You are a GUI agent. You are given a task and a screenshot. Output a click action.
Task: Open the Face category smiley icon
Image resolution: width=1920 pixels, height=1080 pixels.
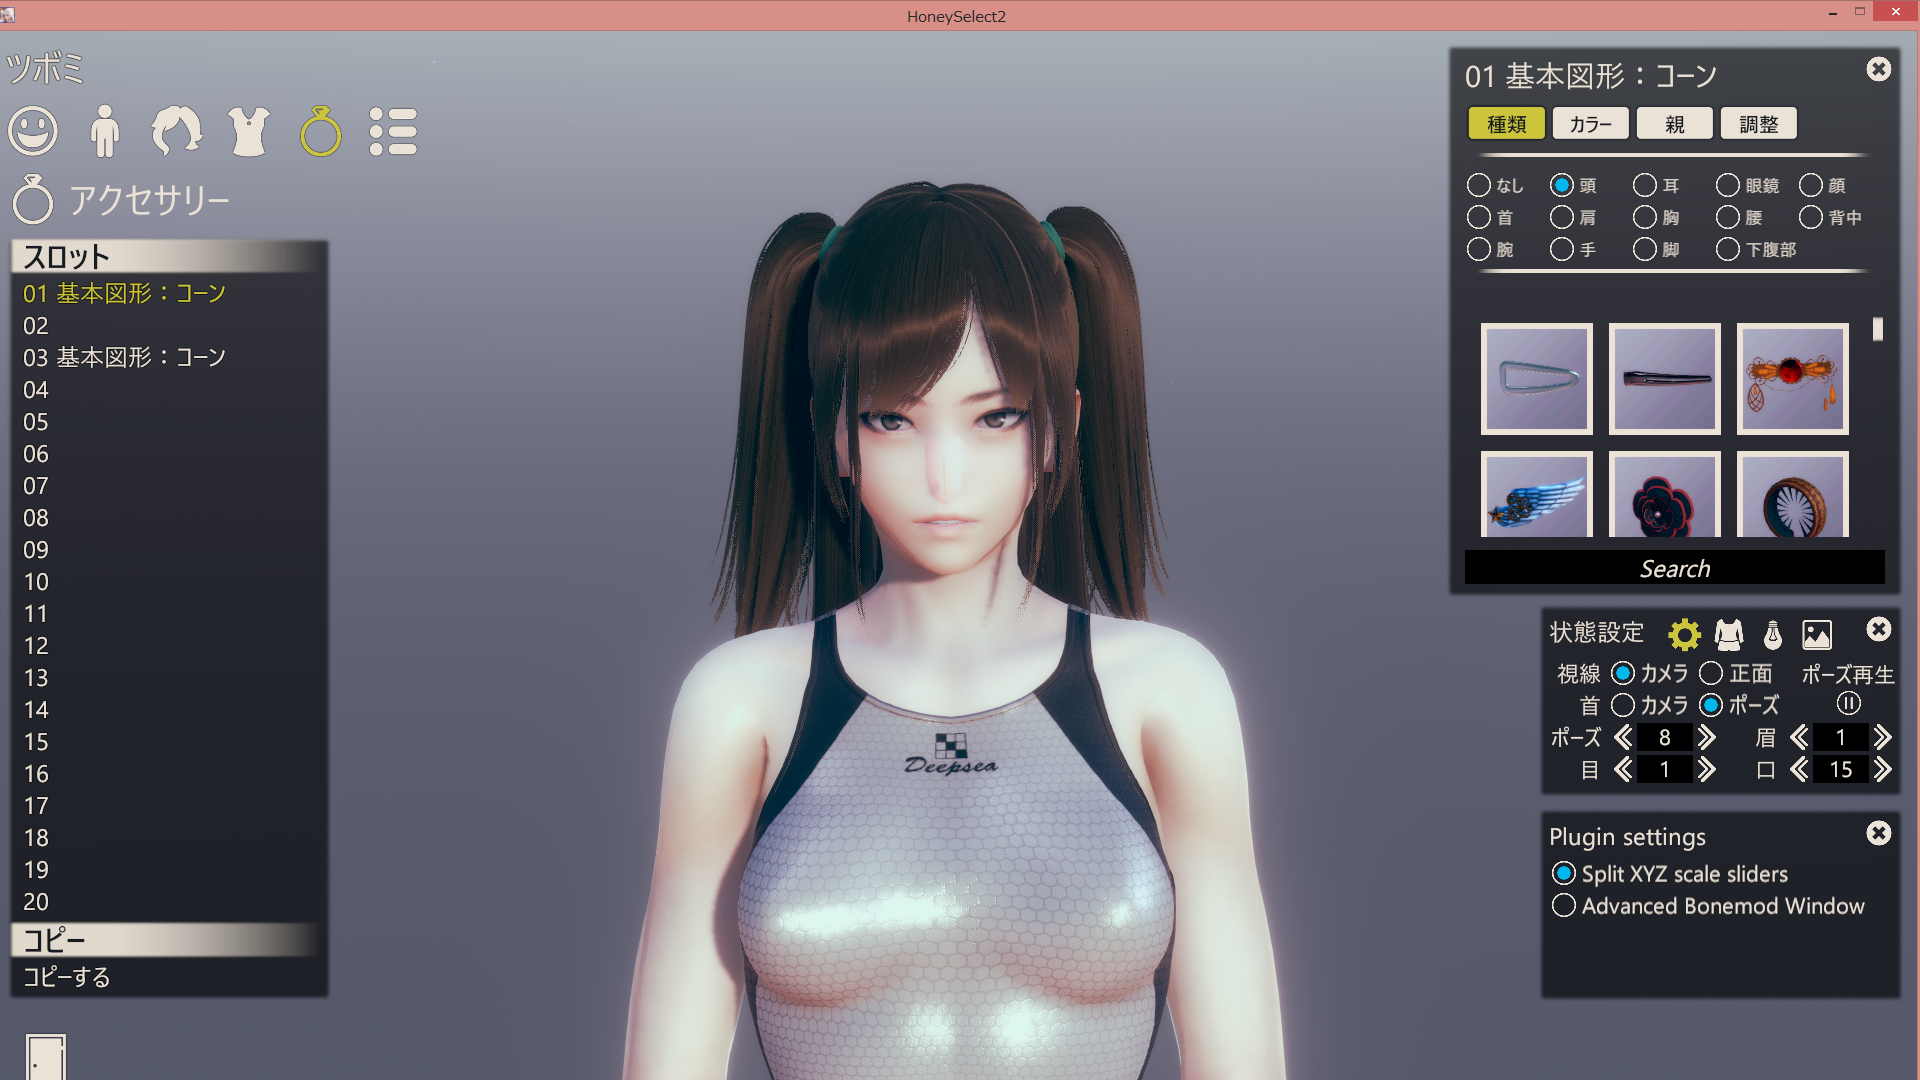click(x=33, y=131)
